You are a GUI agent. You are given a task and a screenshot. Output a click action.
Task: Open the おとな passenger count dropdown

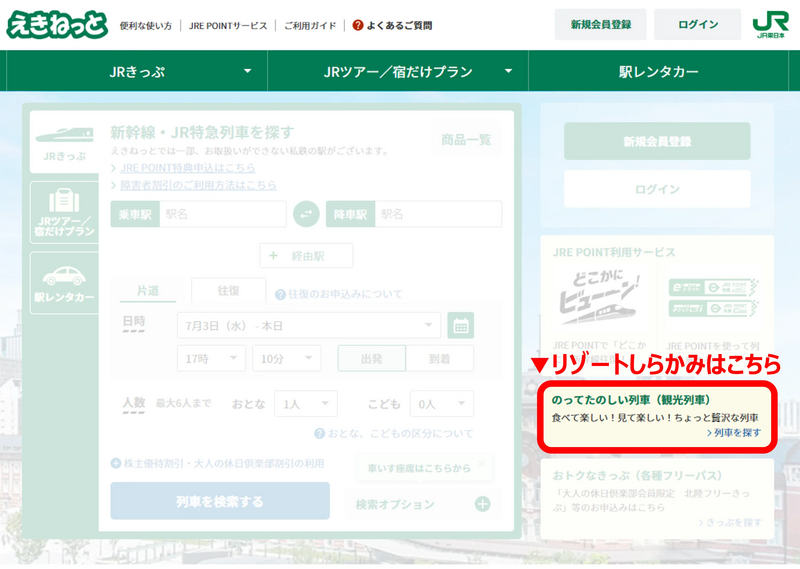(x=307, y=404)
